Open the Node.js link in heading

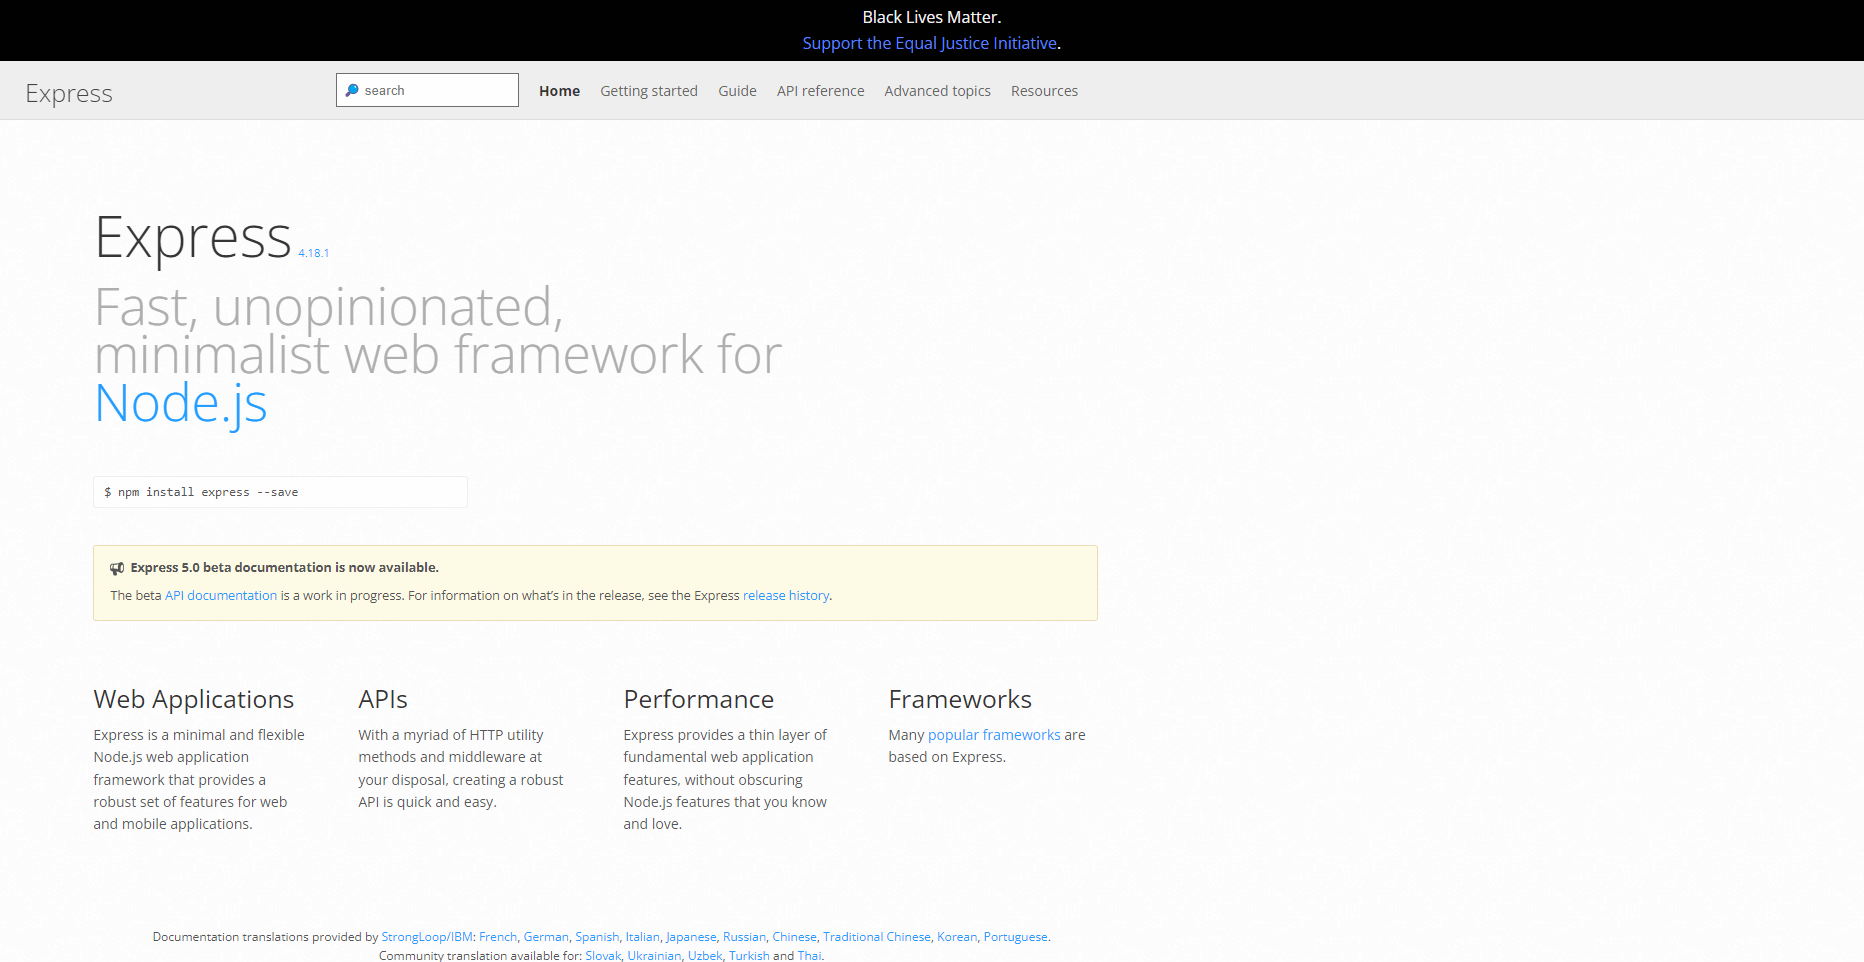click(181, 404)
